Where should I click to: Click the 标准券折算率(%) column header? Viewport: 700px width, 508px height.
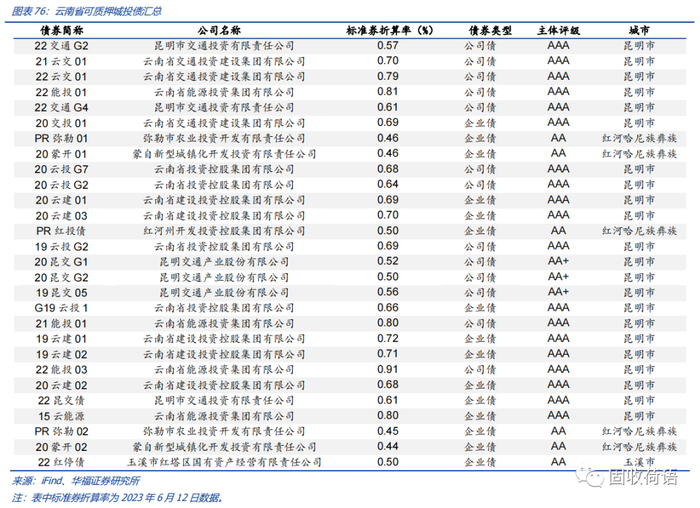(x=390, y=30)
